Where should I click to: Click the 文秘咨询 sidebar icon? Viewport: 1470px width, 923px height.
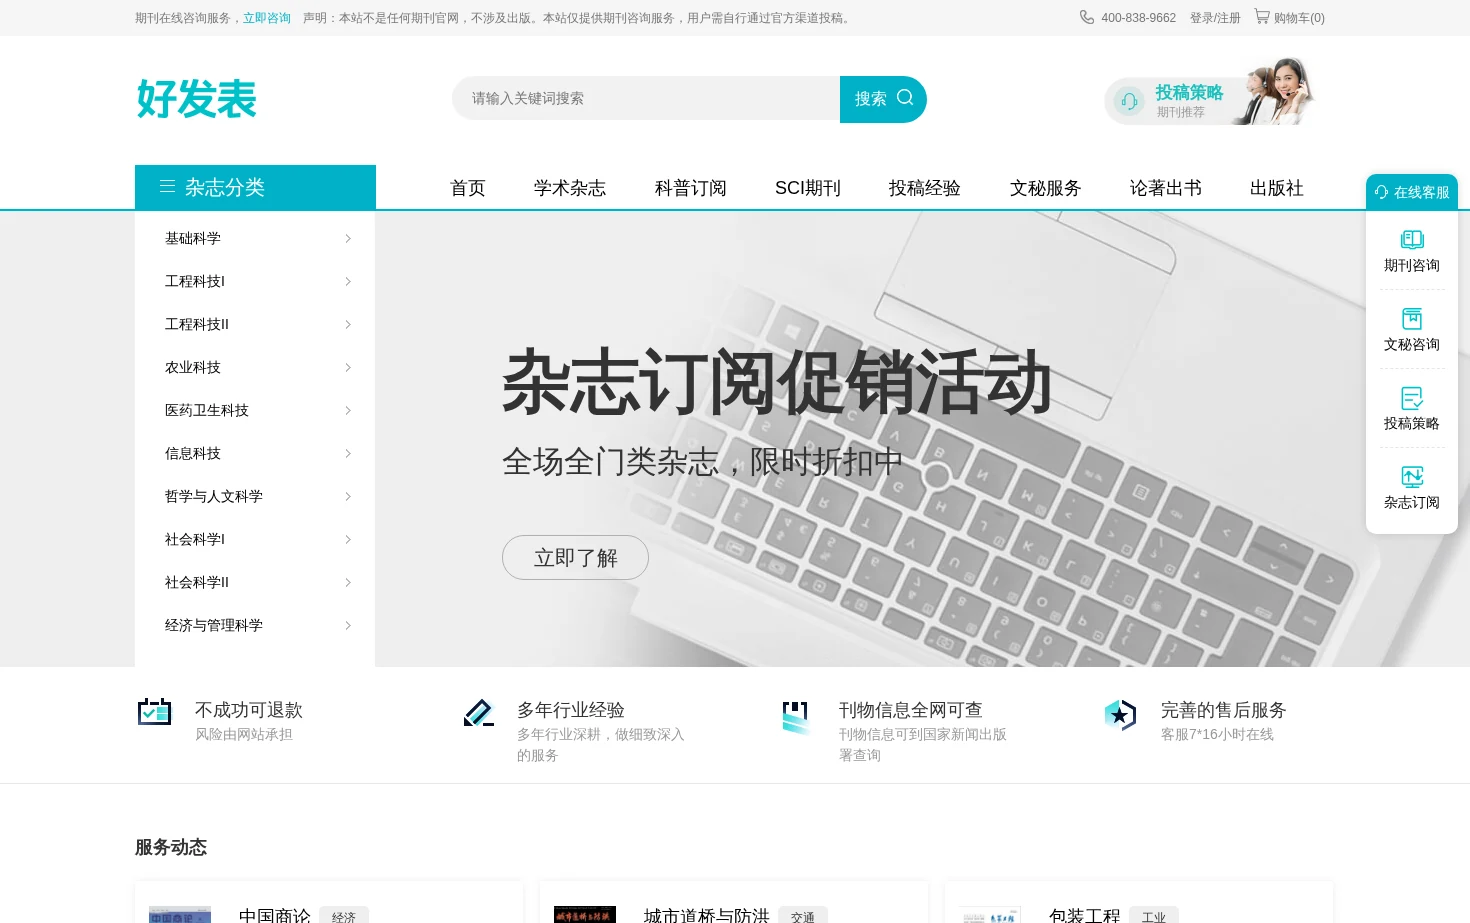pos(1412,318)
